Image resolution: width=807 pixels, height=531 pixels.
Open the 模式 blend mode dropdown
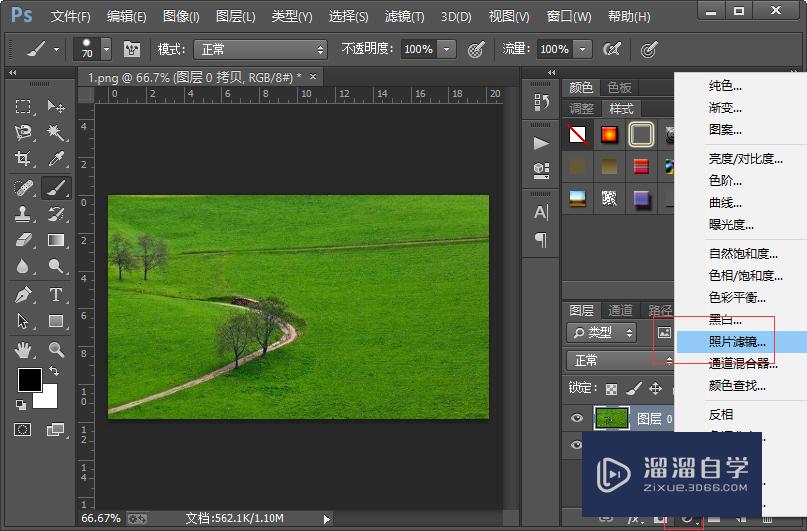(261, 49)
